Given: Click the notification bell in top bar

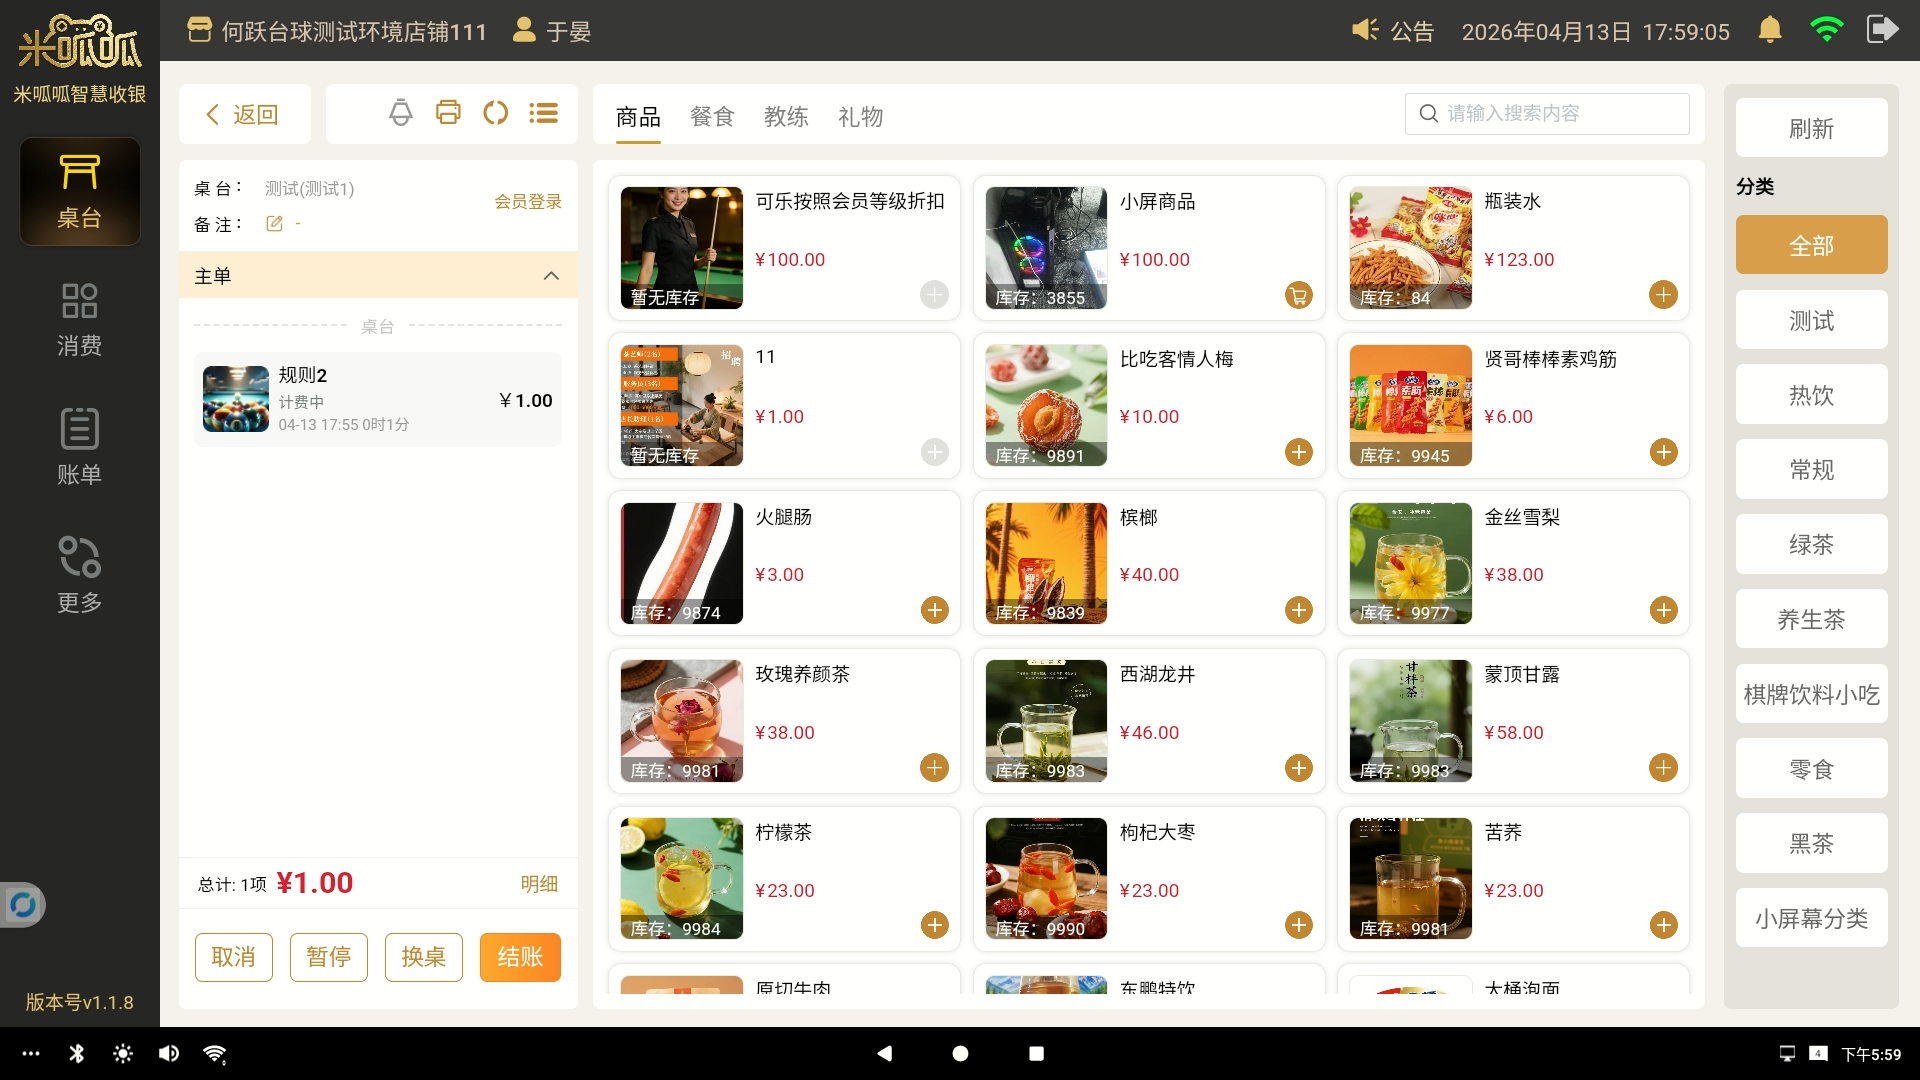Looking at the screenshot, I should [x=1769, y=30].
